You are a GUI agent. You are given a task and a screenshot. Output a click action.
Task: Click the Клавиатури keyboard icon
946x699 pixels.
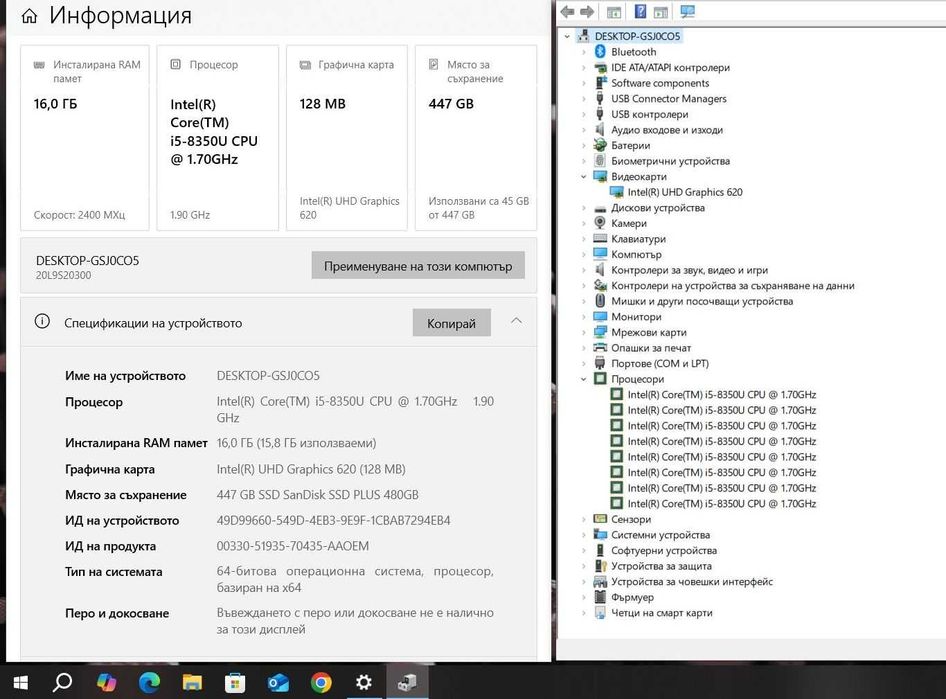(600, 239)
